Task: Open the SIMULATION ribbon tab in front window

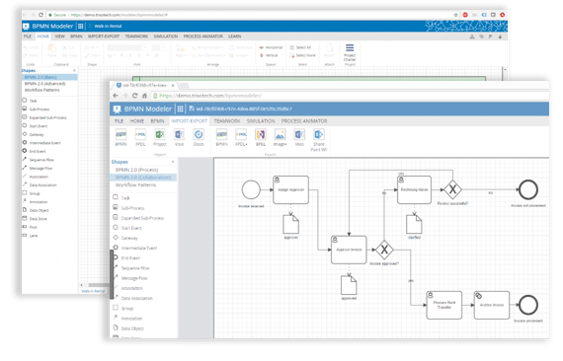Action: click(261, 121)
